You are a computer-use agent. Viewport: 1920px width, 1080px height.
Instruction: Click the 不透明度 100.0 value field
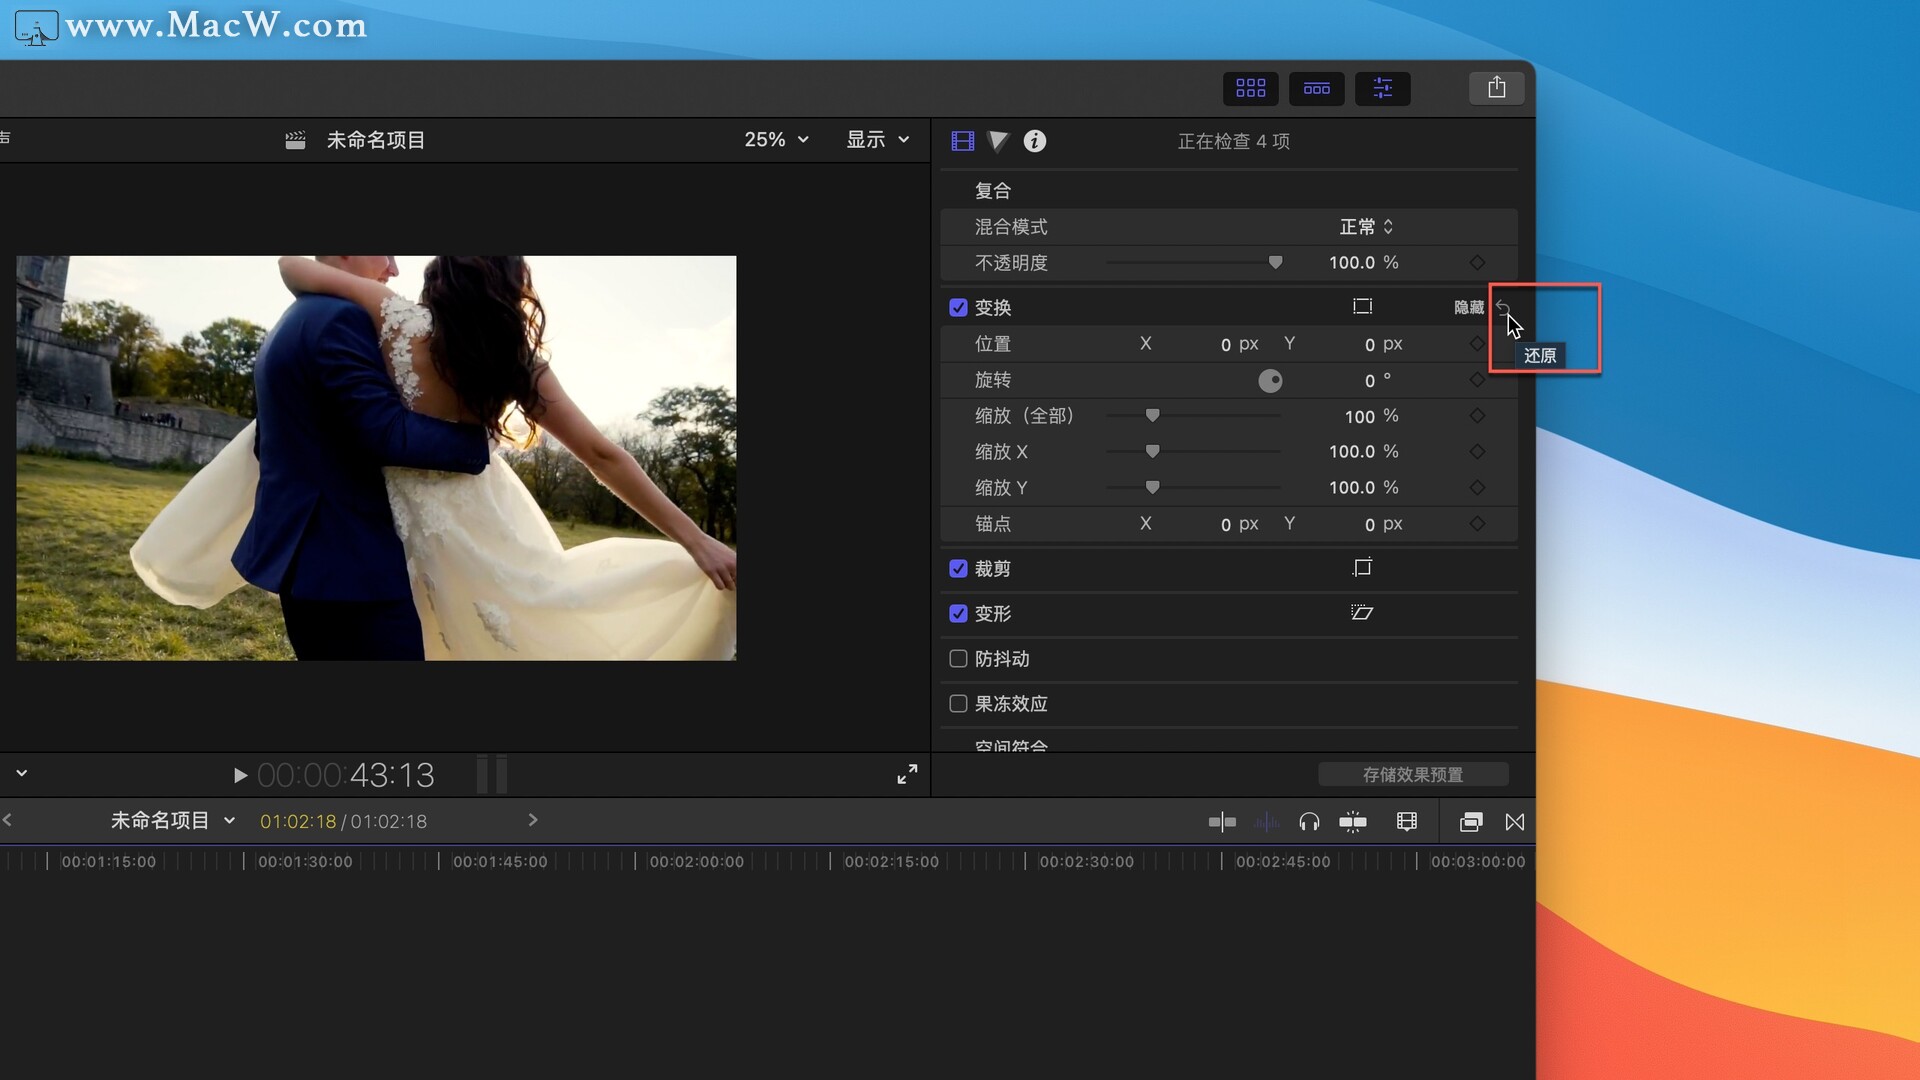click(x=1351, y=263)
